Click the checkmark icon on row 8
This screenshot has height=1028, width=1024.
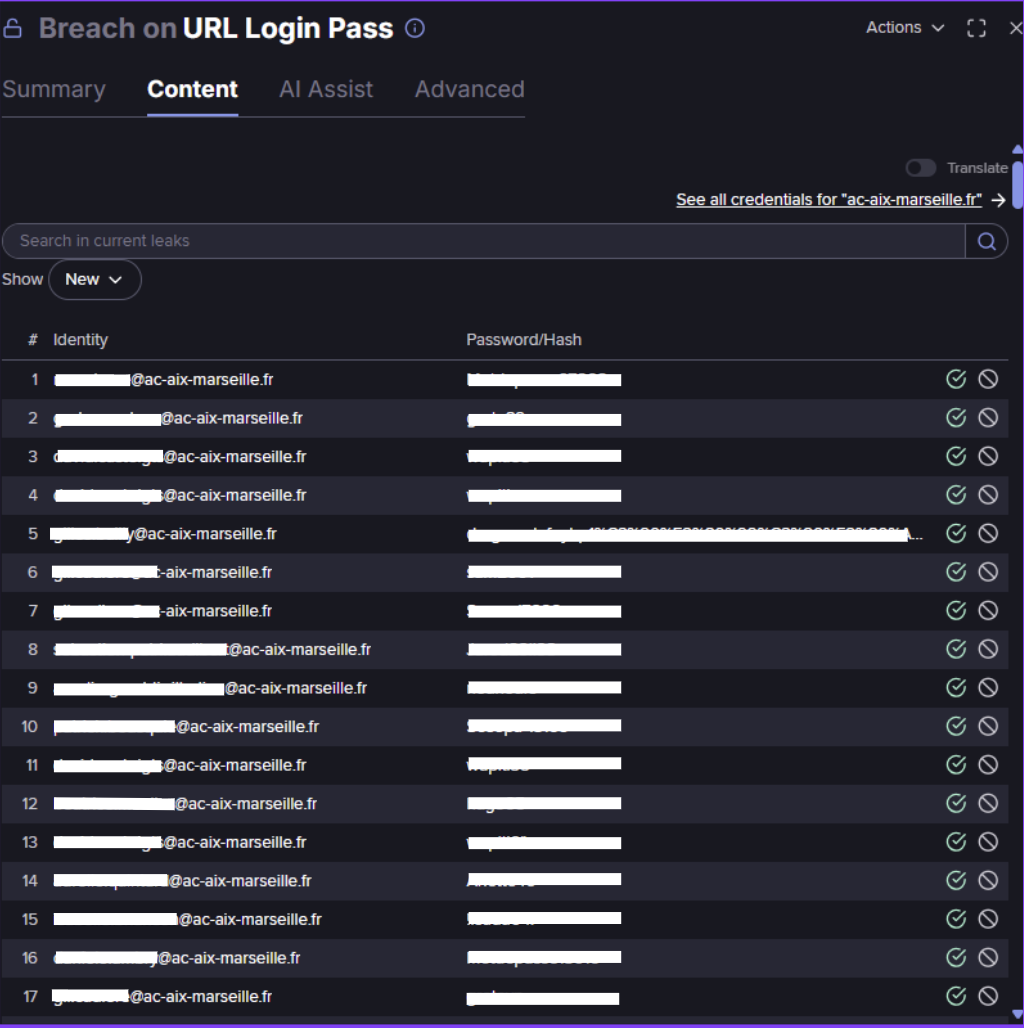(x=956, y=649)
